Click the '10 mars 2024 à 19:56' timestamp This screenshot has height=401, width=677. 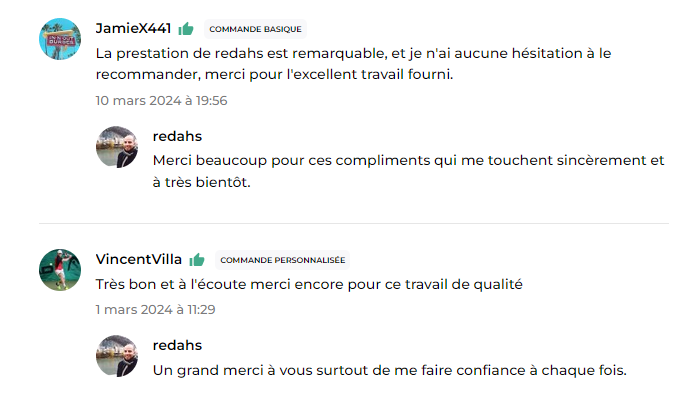[161, 101]
